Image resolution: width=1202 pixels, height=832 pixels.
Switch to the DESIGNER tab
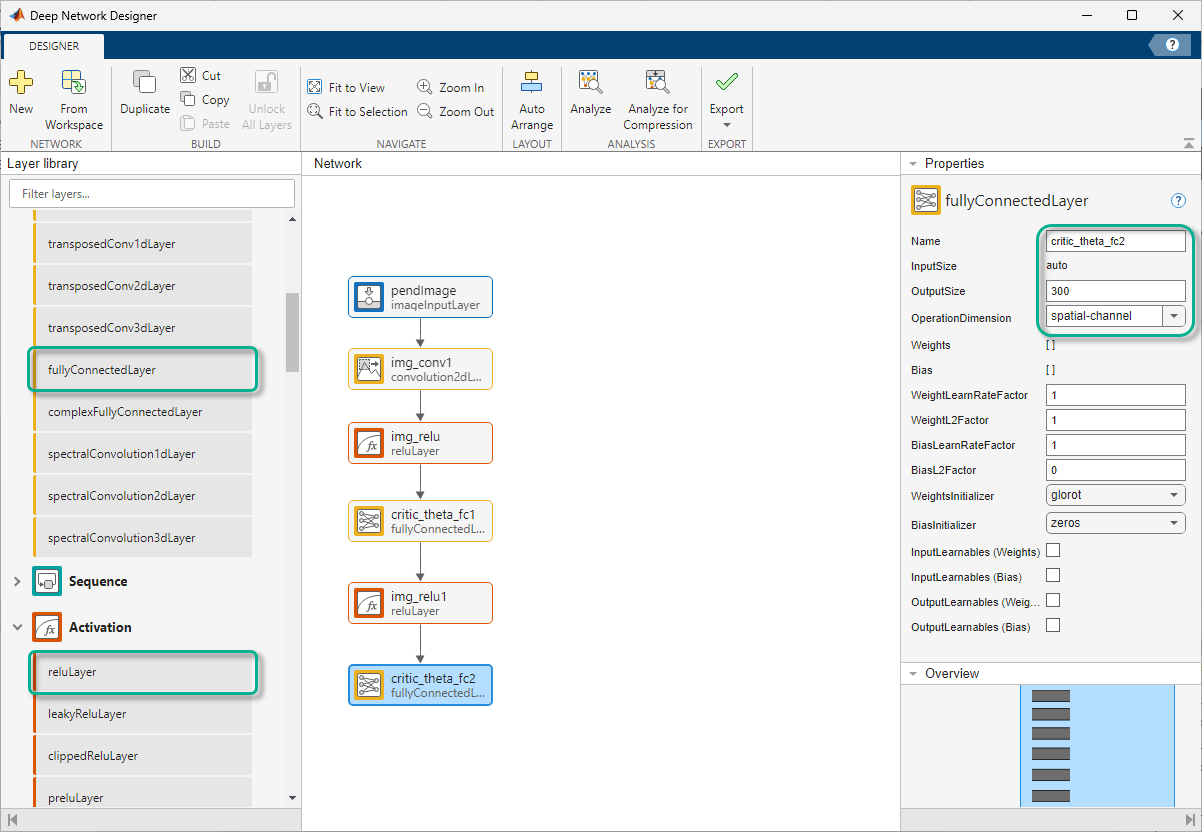pyautogui.click(x=55, y=46)
